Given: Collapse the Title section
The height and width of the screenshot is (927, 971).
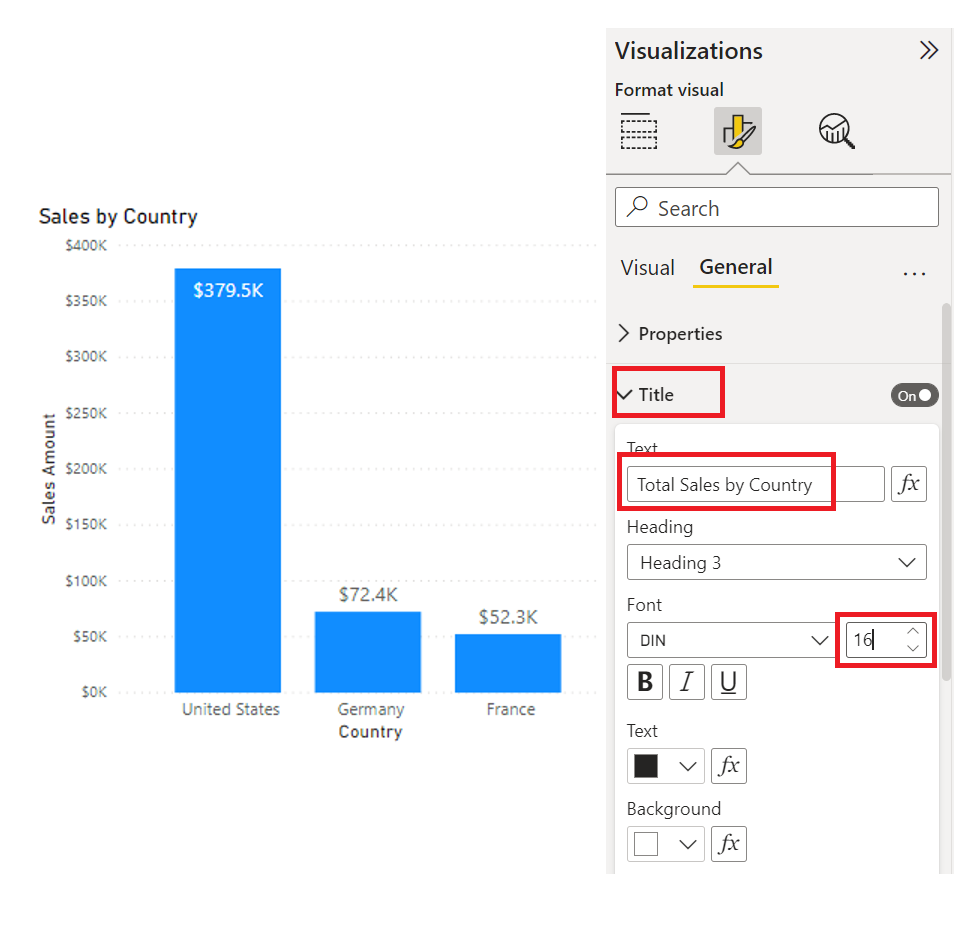Looking at the screenshot, I should [625, 394].
